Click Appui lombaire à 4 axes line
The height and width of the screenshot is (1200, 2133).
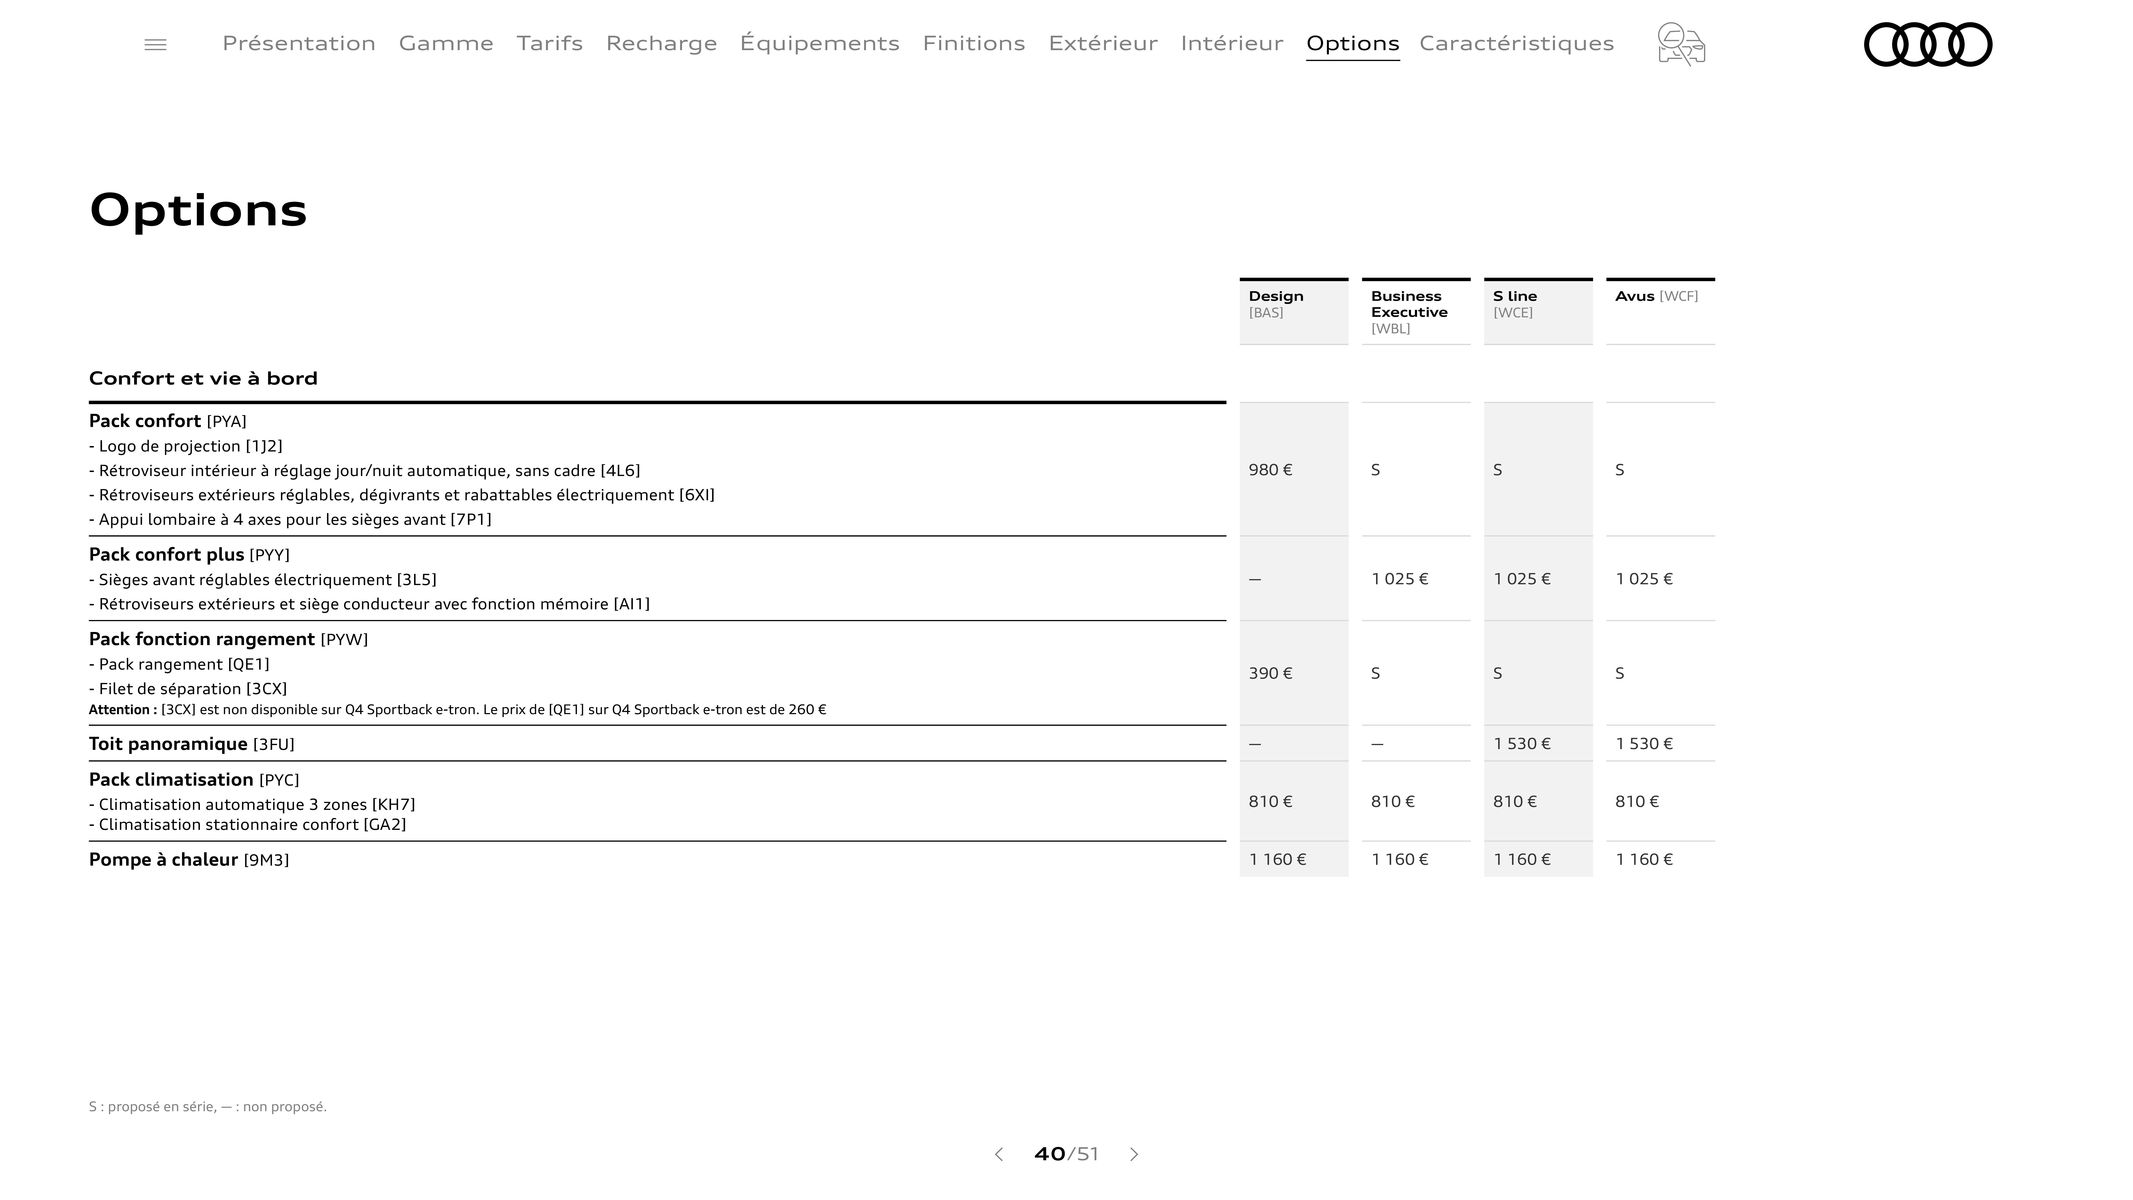(x=290, y=519)
